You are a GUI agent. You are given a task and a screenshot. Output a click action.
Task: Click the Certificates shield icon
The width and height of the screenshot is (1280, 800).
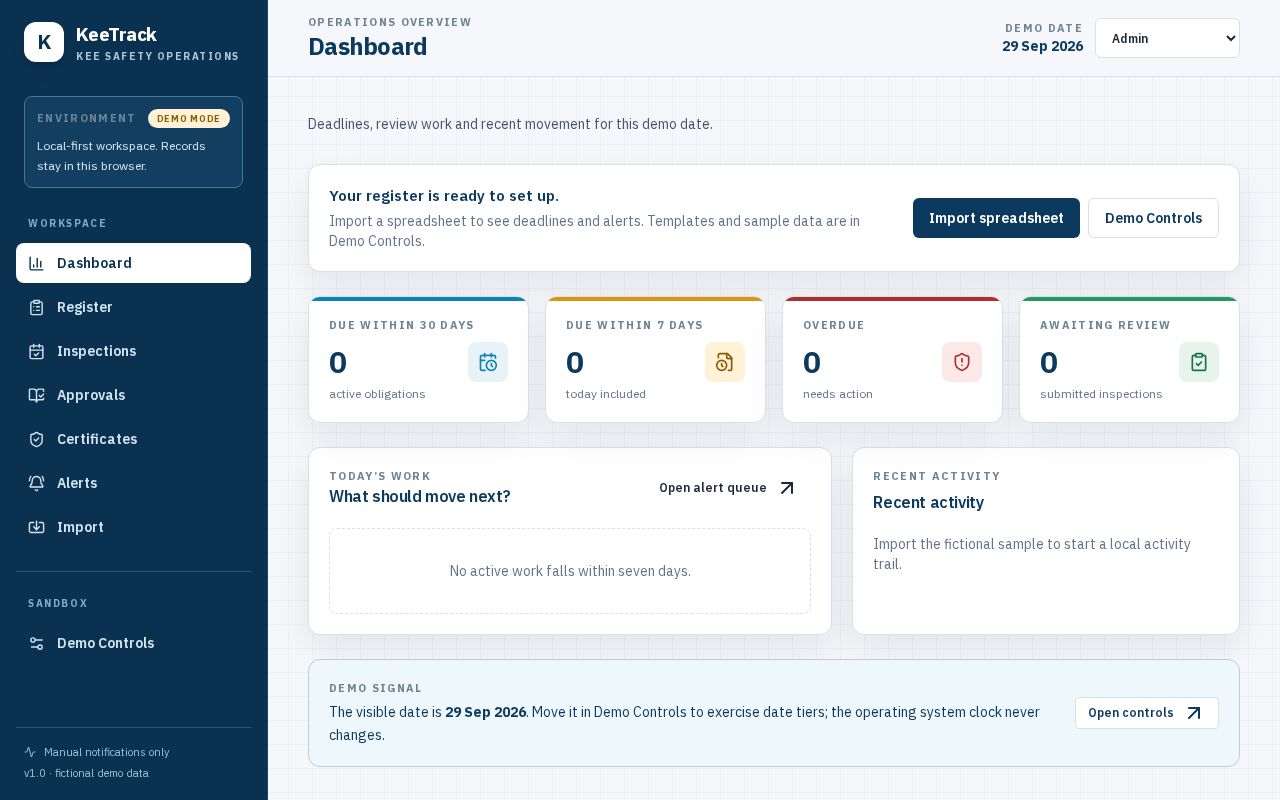pyautogui.click(x=36, y=439)
